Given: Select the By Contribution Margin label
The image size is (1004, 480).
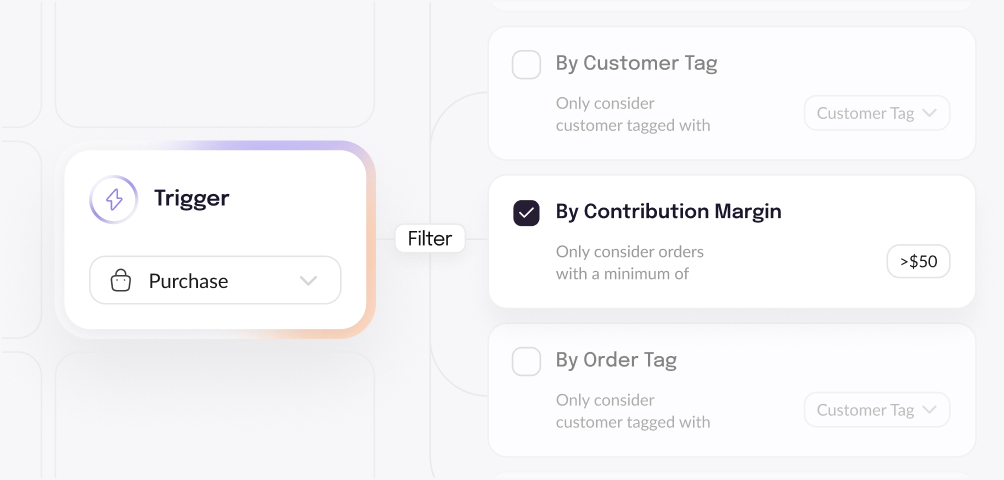Looking at the screenshot, I should tap(668, 212).
